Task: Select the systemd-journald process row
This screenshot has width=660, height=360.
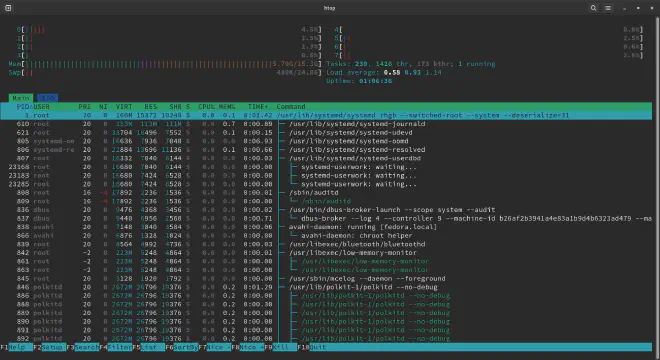Action: (326, 124)
